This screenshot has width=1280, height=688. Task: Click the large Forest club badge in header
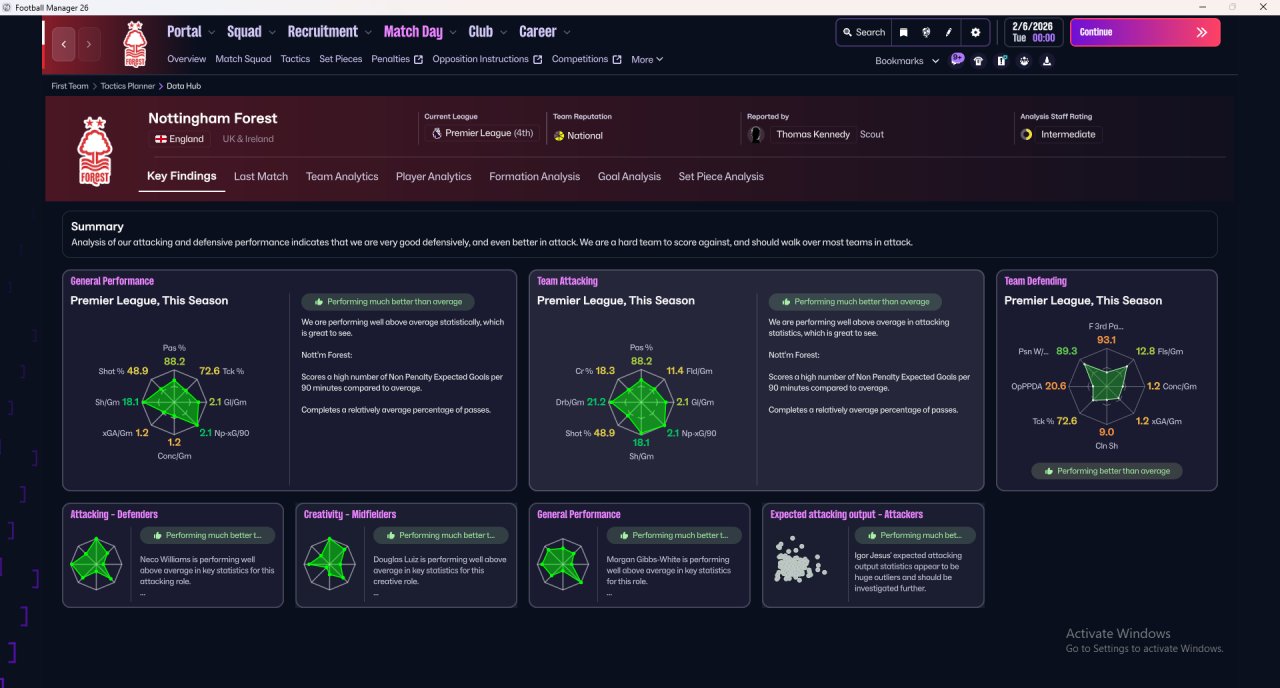coord(95,150)
